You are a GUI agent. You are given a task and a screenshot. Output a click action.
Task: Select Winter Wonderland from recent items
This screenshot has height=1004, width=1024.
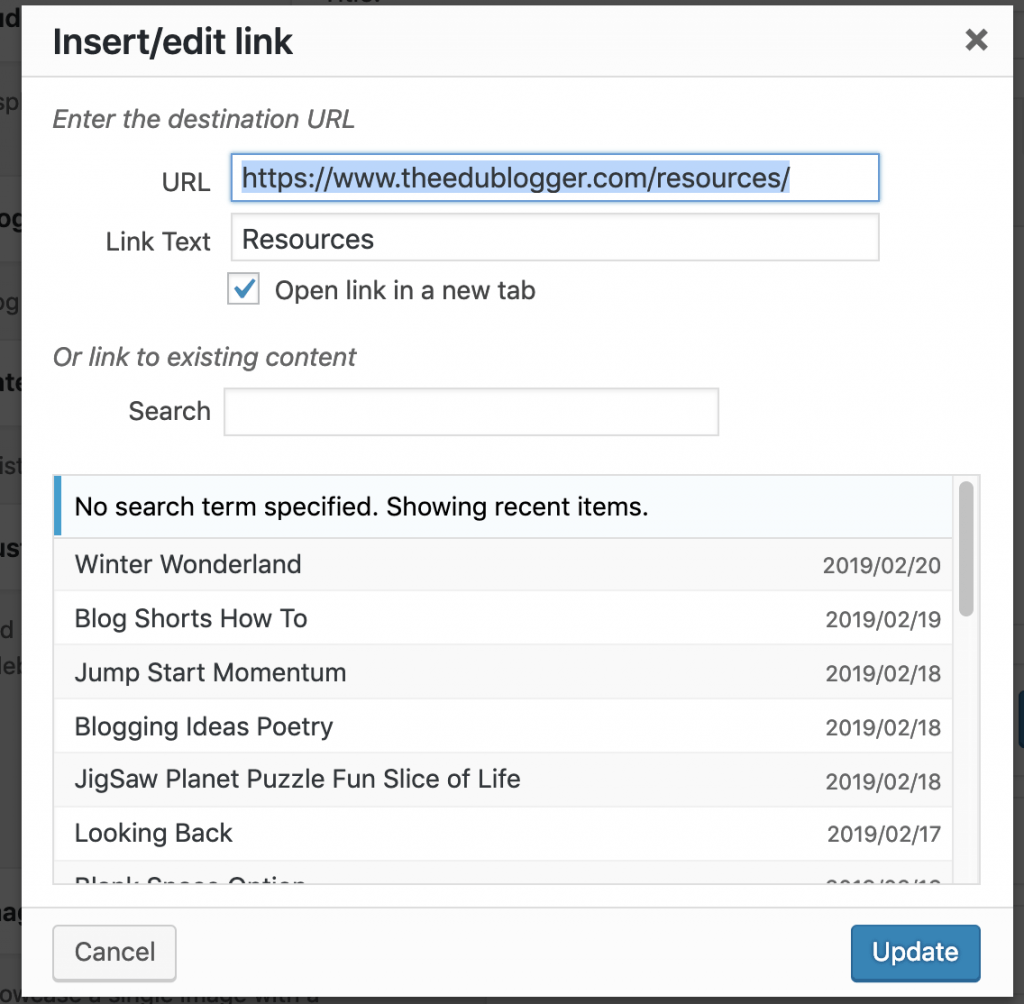point(503,564)
